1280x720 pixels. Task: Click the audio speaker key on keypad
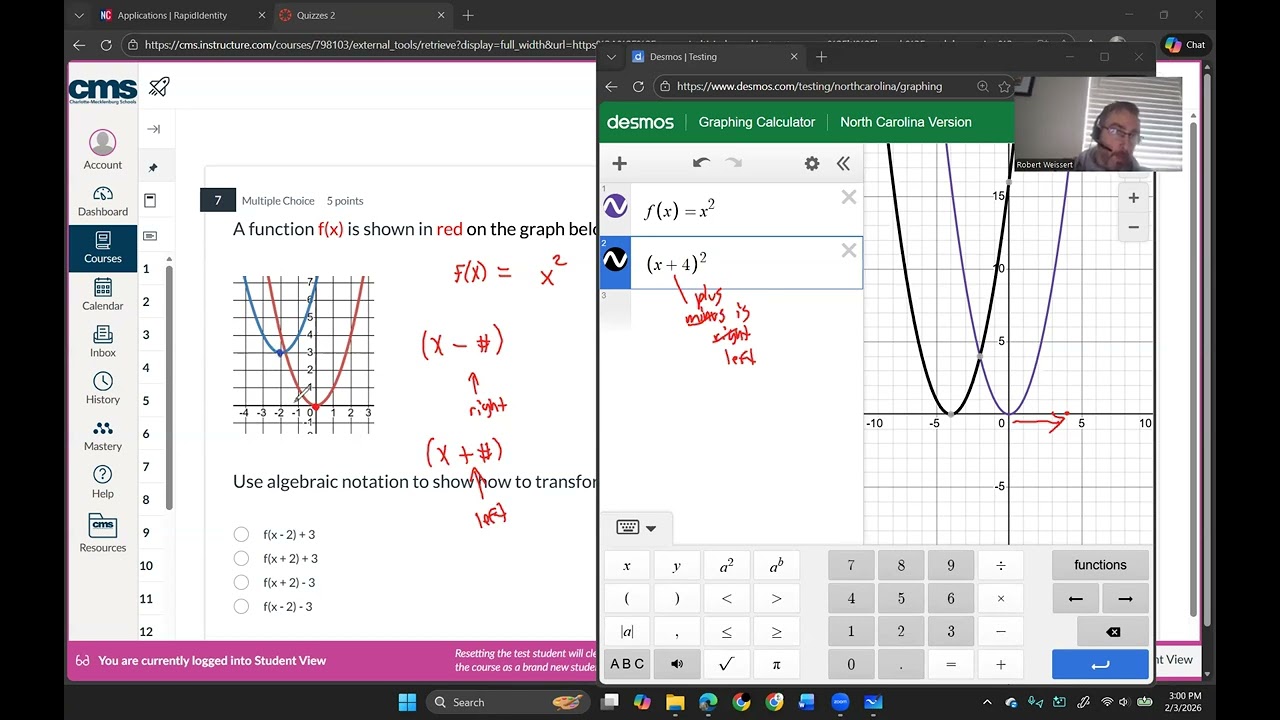[677, 664]
